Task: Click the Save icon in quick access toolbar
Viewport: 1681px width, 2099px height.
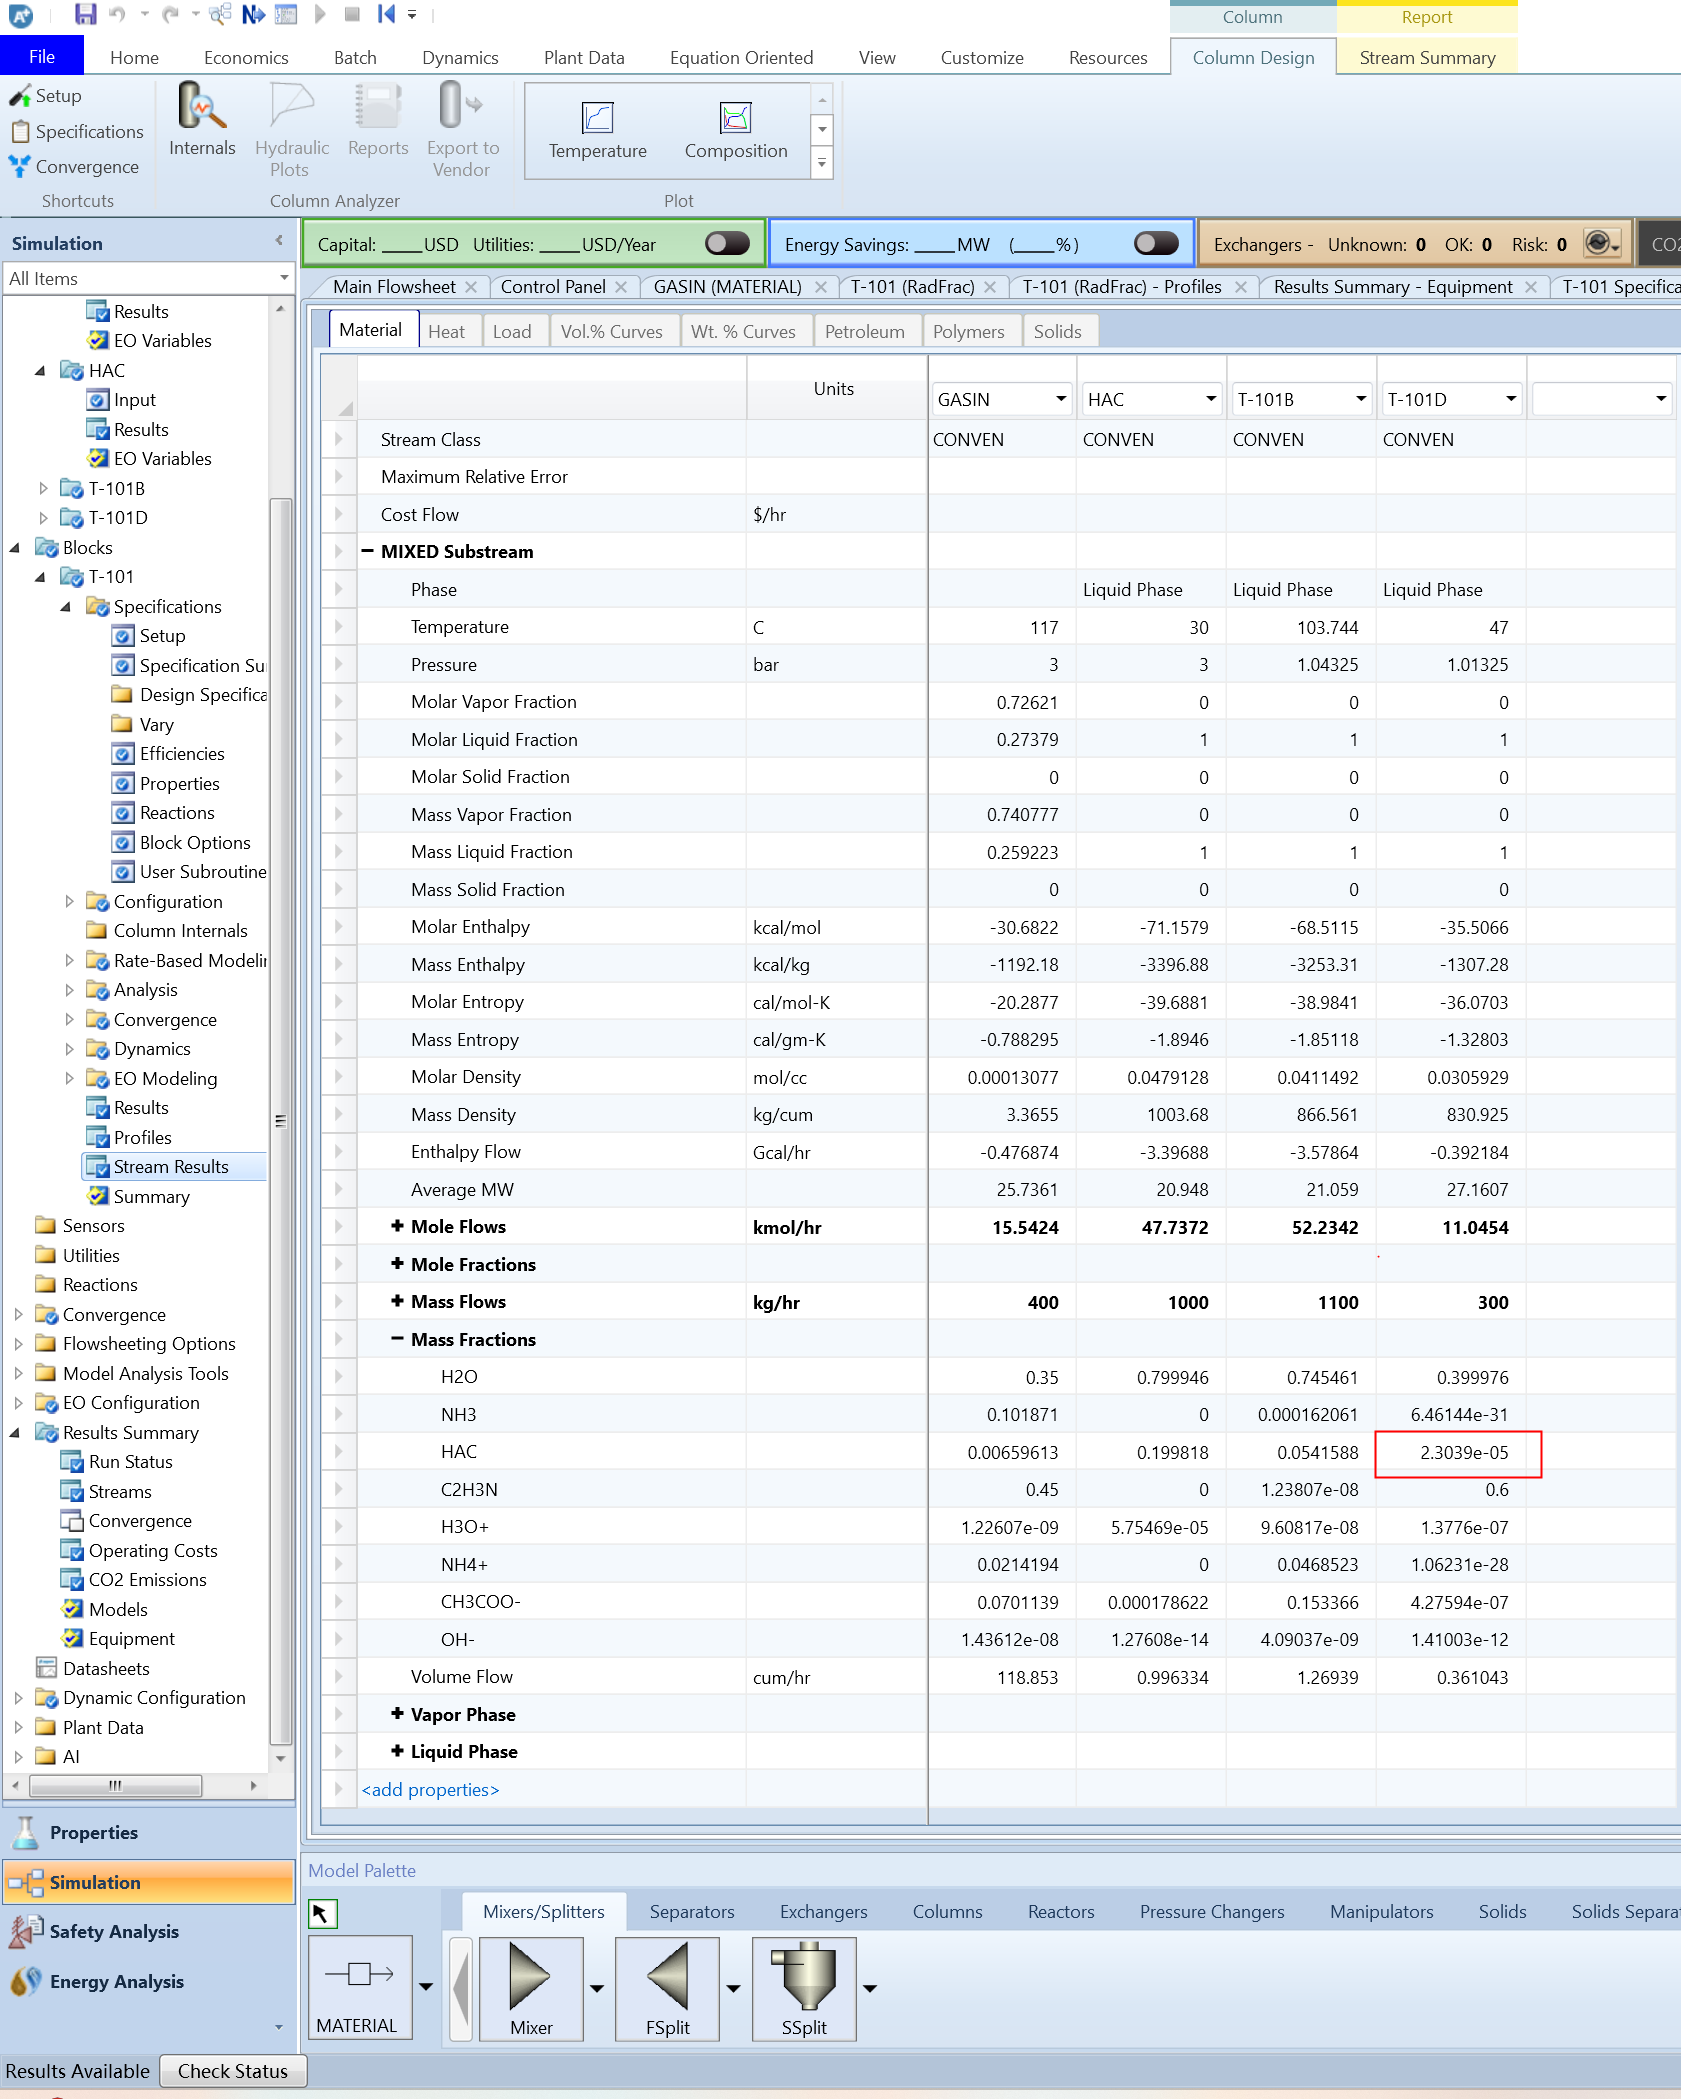Action: point(85,14)
